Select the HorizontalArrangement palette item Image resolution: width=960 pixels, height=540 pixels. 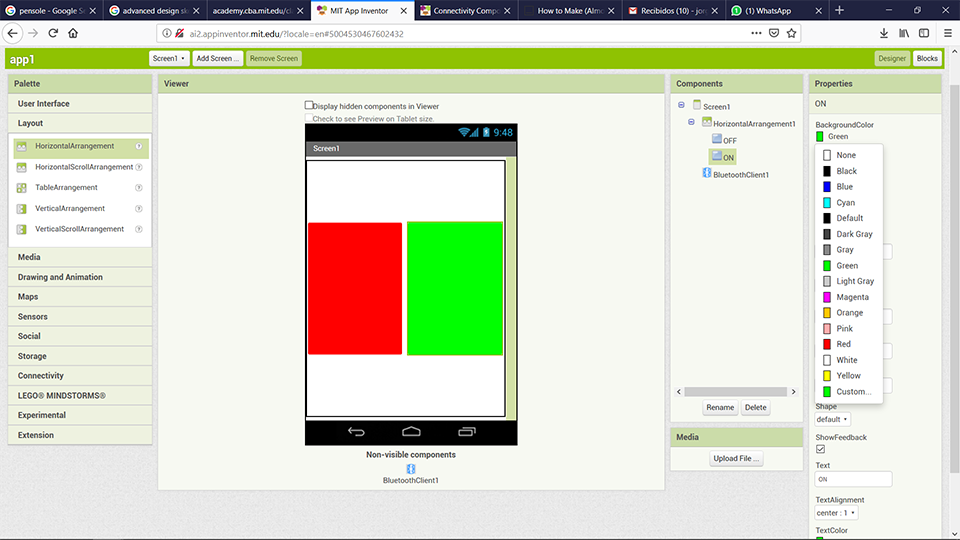tap(81, 146)
